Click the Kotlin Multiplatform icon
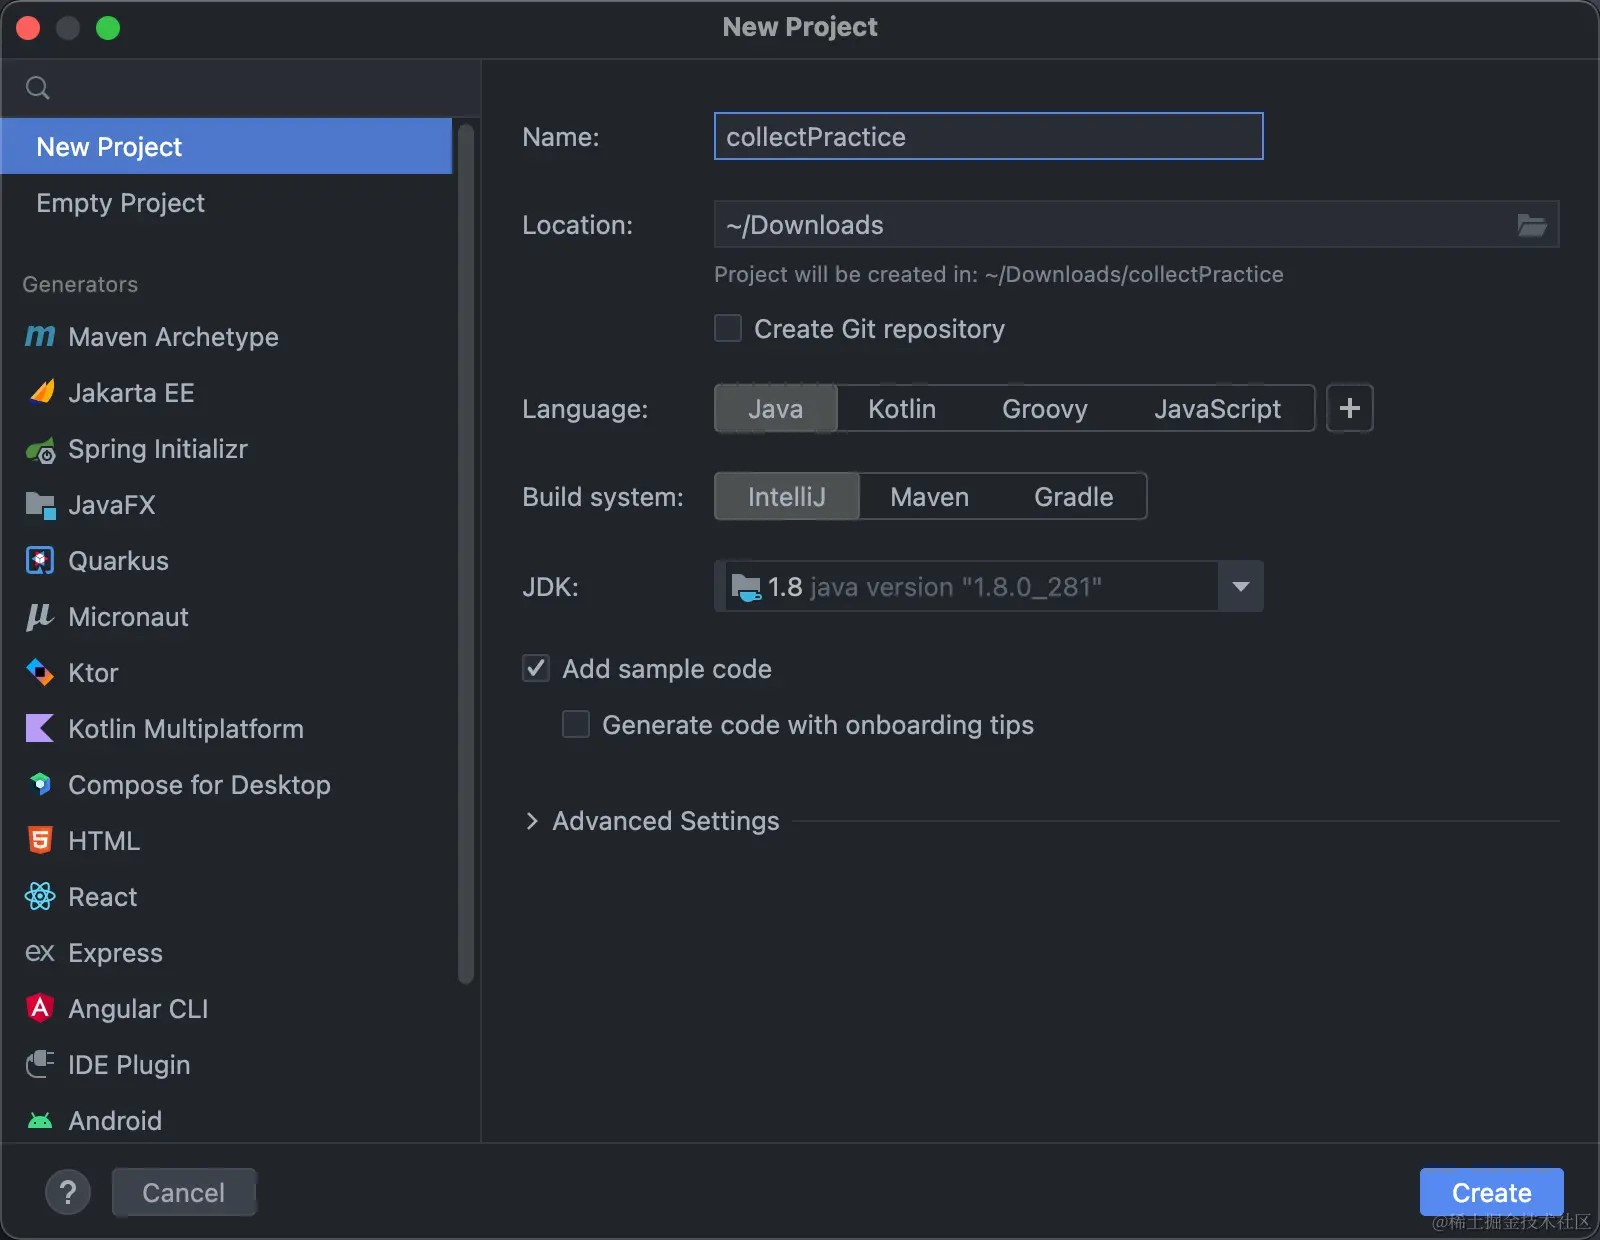 [40, 729]
